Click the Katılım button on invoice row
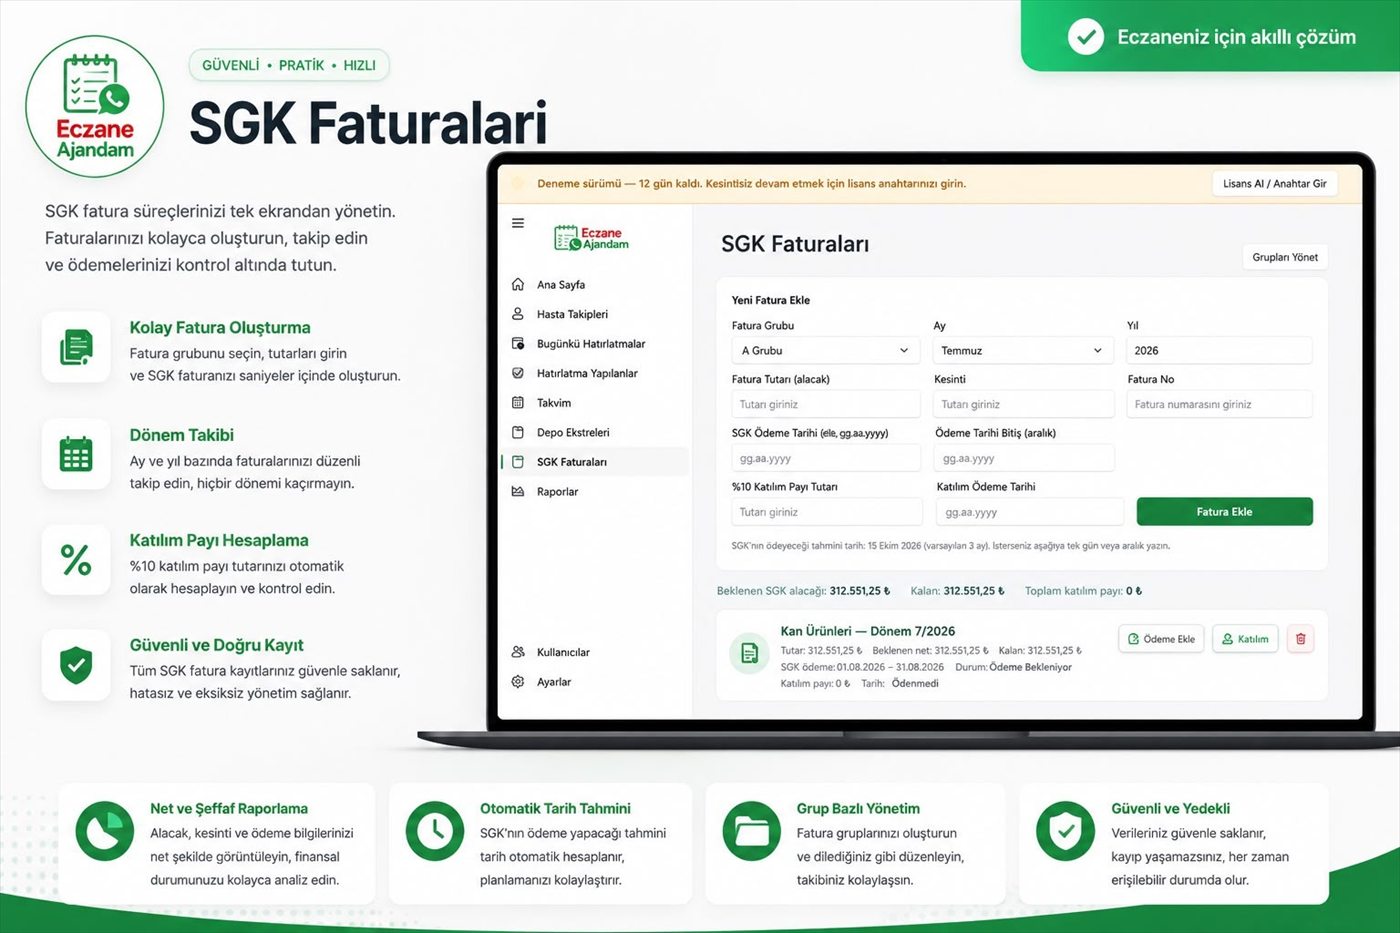Image resolution: width=1400 pixels, height=933 pixels. pos(1245,639)
